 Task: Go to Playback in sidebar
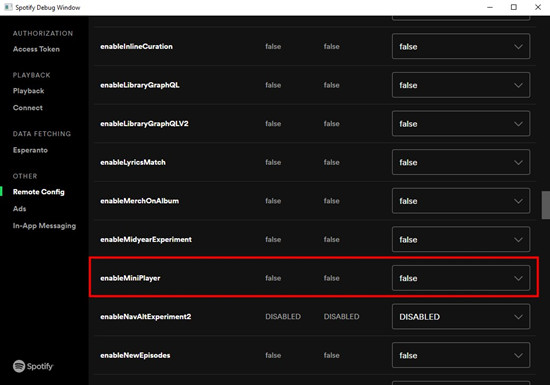click(x=28, y=91)
